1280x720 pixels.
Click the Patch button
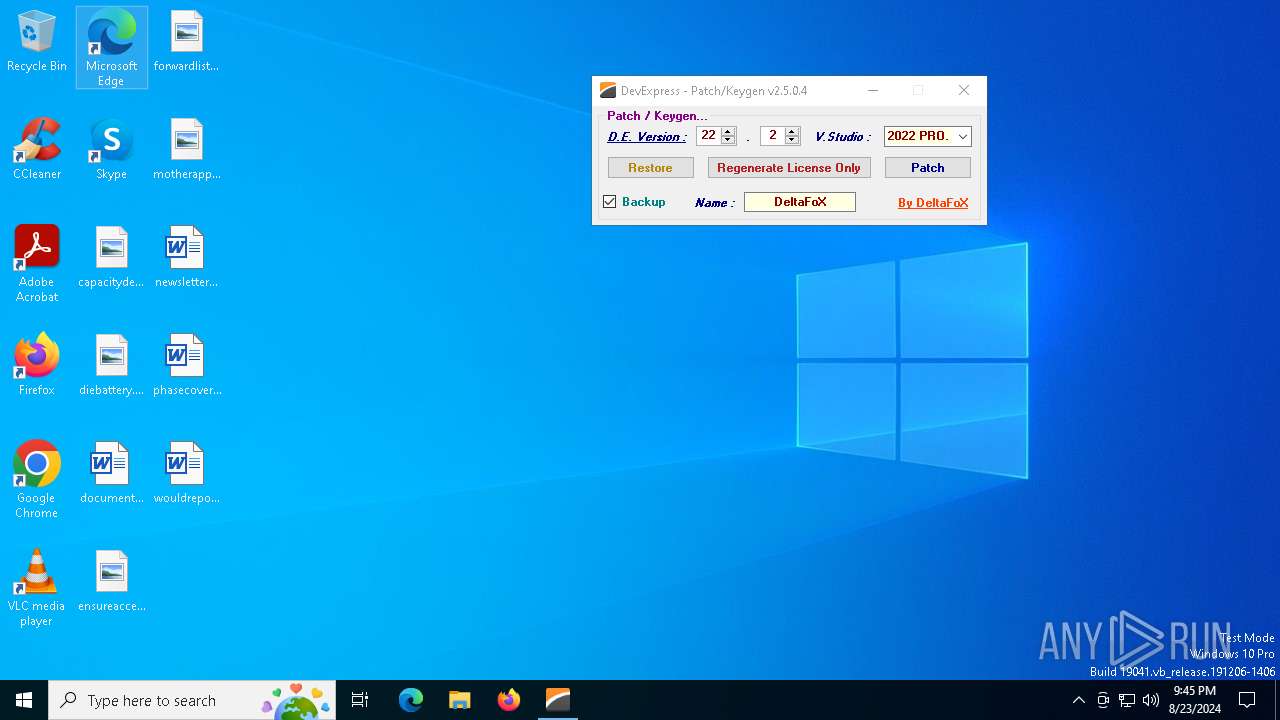928,168
